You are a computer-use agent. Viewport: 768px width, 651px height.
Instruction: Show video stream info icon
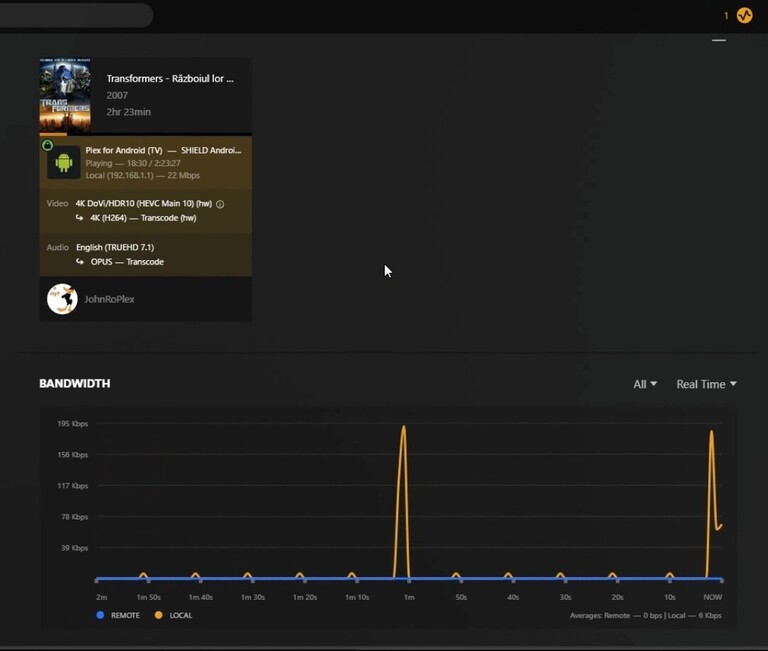220,204
